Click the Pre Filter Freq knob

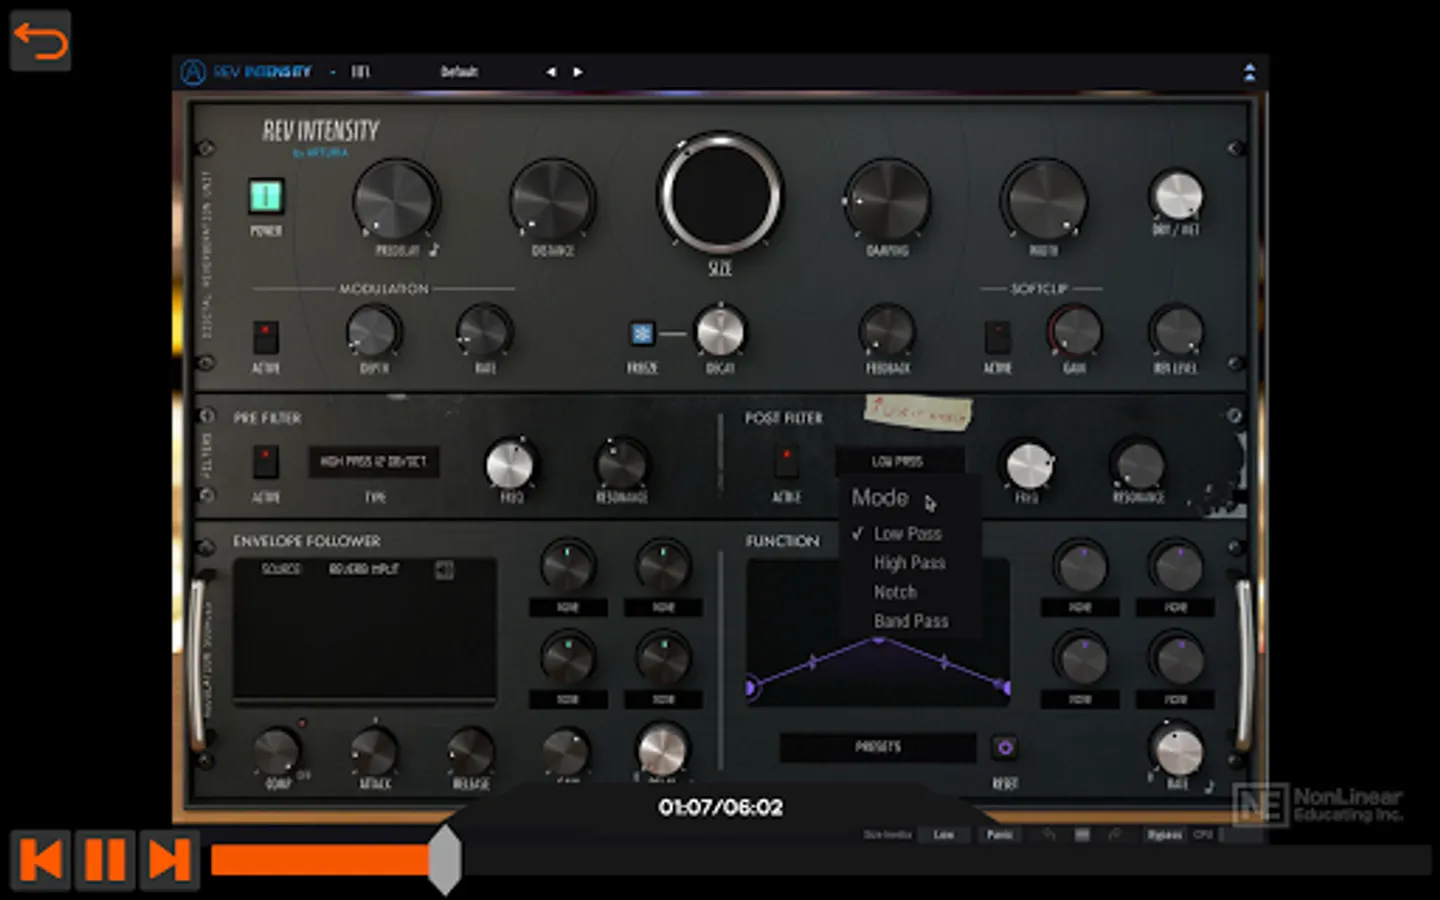[x=510, y=464]
